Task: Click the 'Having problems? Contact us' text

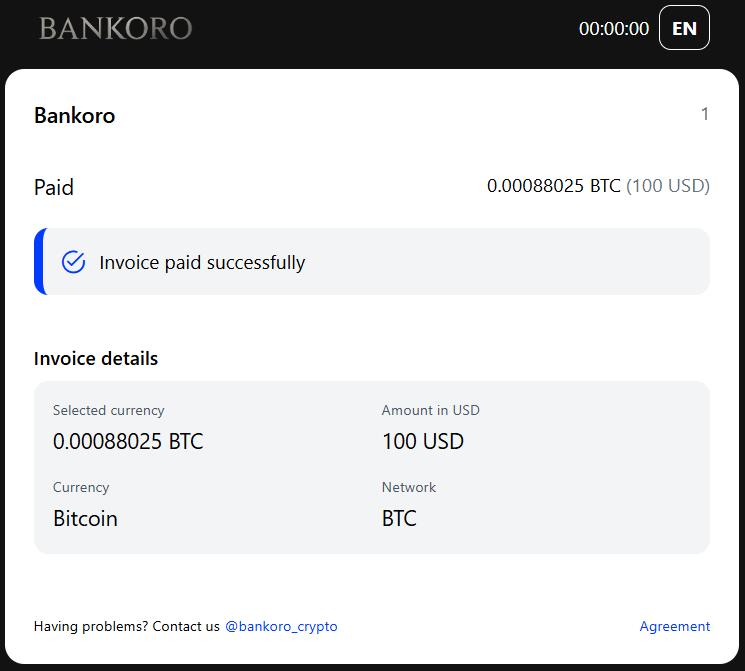Action: click(126, 627)
